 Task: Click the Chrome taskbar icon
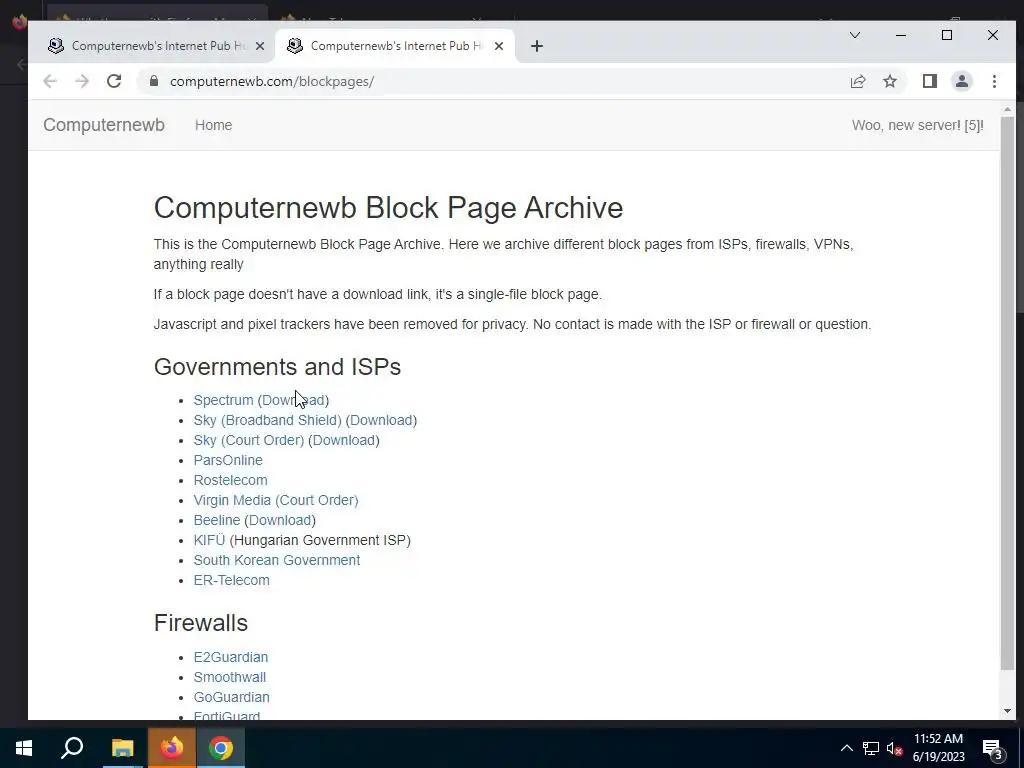coord(221,748)
